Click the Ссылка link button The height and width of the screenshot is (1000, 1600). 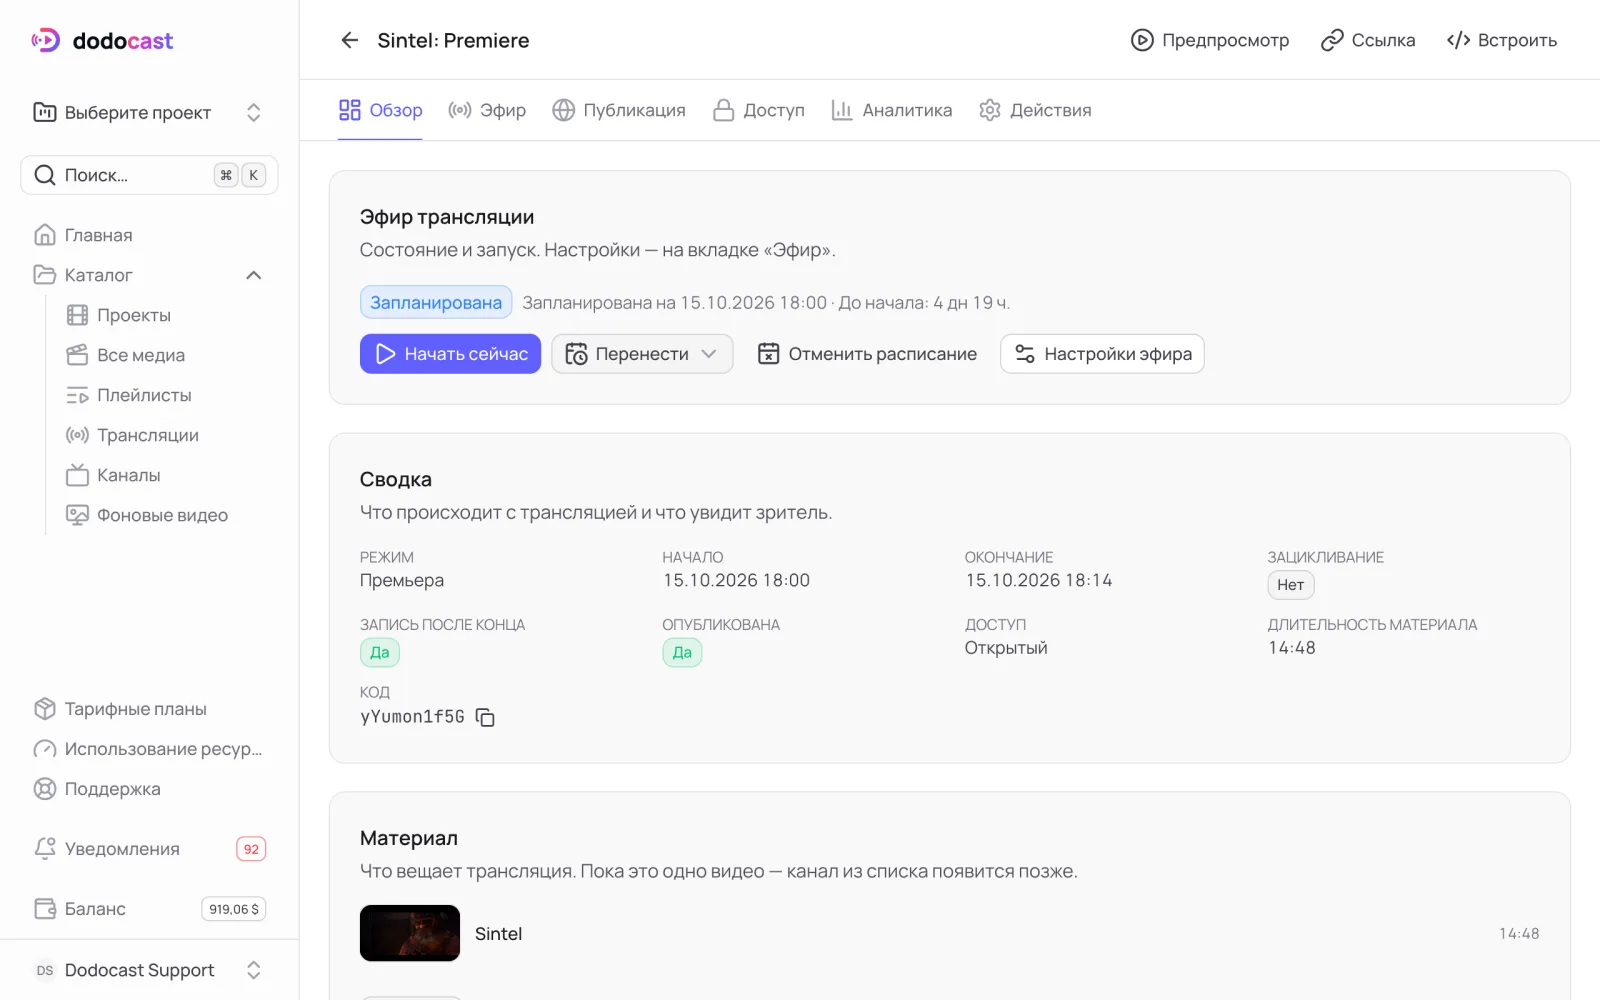pyautogui.click(x=1368, y=40)
